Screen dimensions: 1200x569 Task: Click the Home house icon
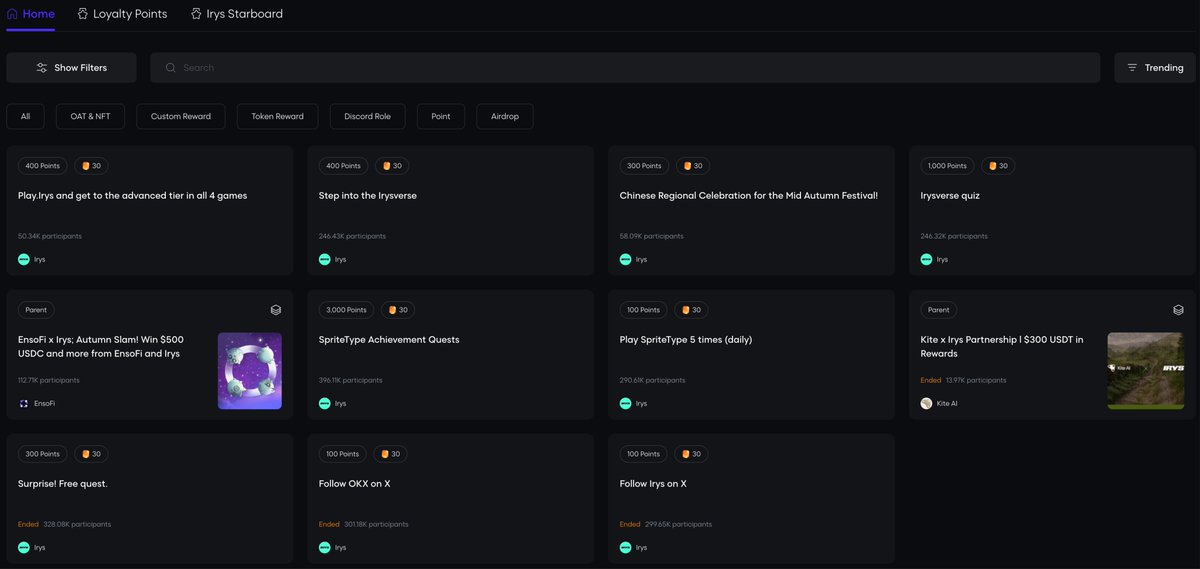[12, 14]
